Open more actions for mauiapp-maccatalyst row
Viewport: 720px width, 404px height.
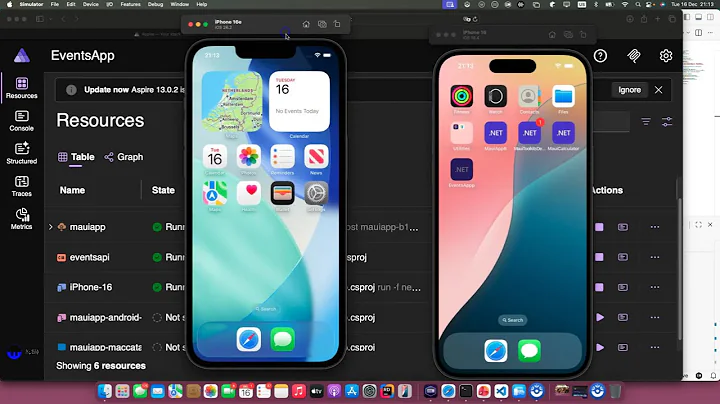click(655, 348)
